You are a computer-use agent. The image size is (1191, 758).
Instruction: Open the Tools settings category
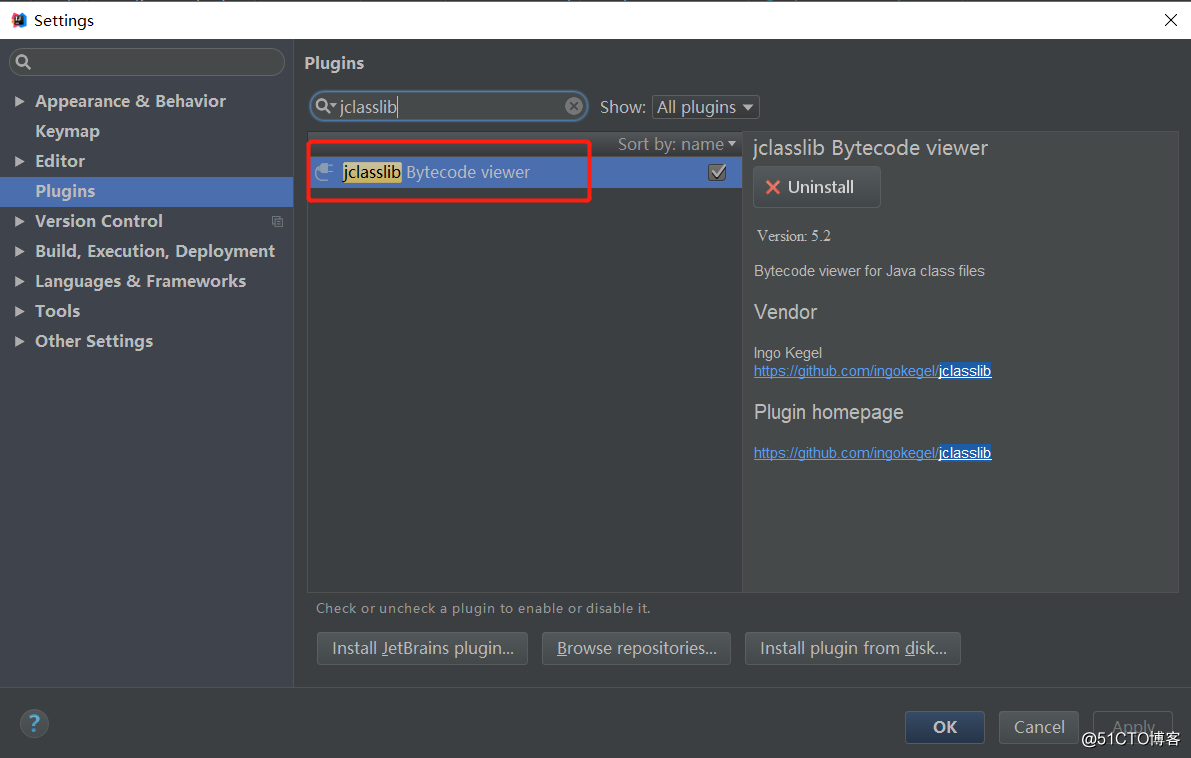coord(58,311)
